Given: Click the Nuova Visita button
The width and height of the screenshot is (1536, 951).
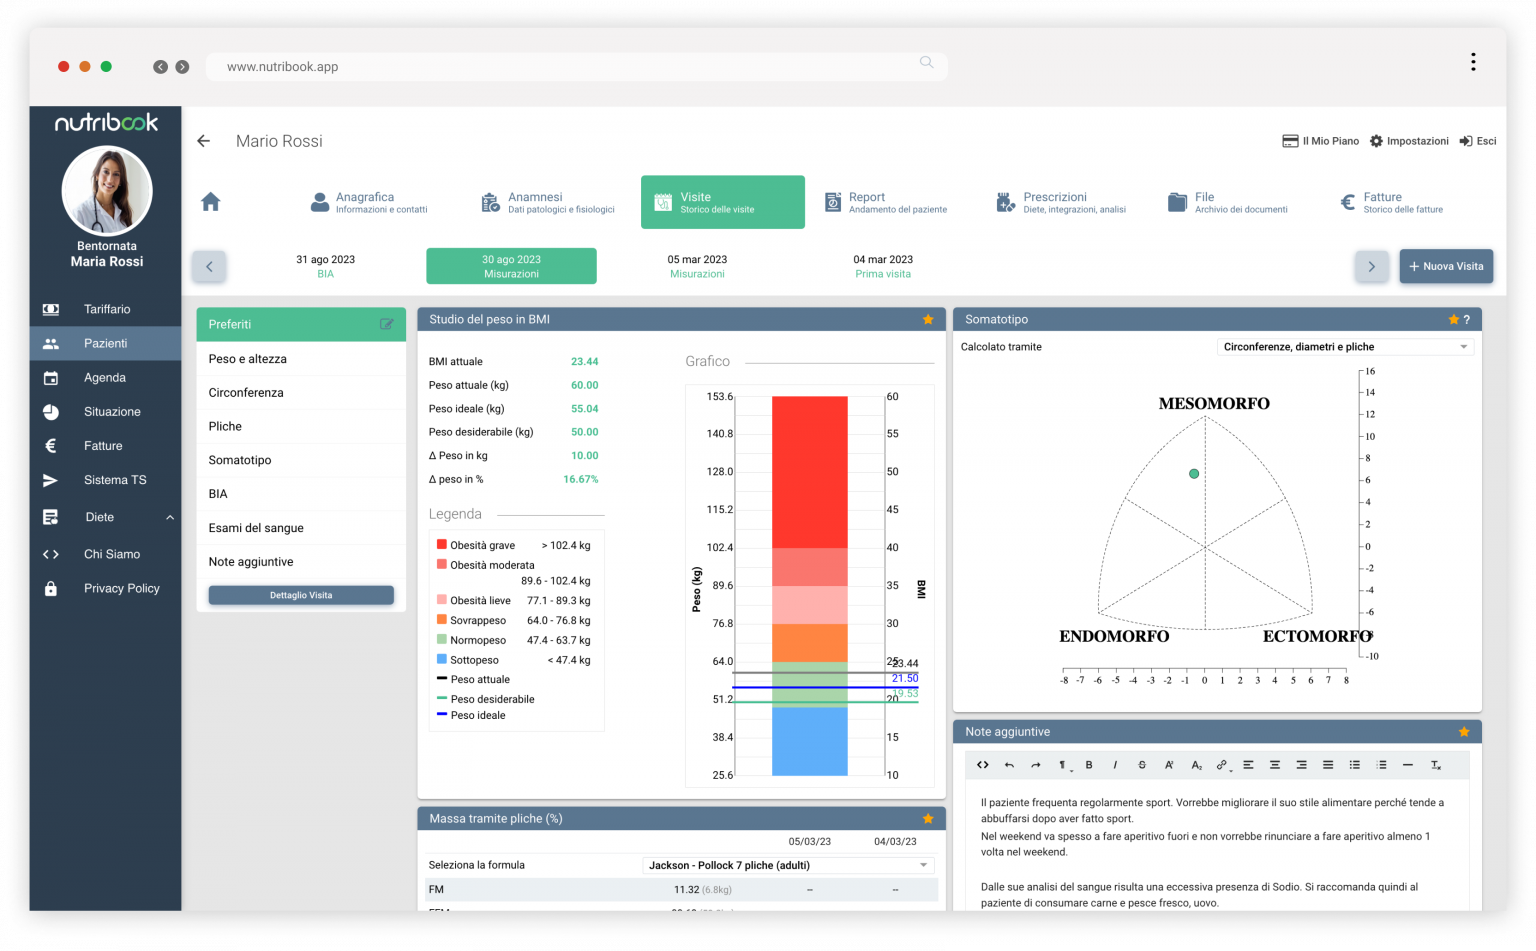Looking at the screenshot, I should click(1445, 267).
